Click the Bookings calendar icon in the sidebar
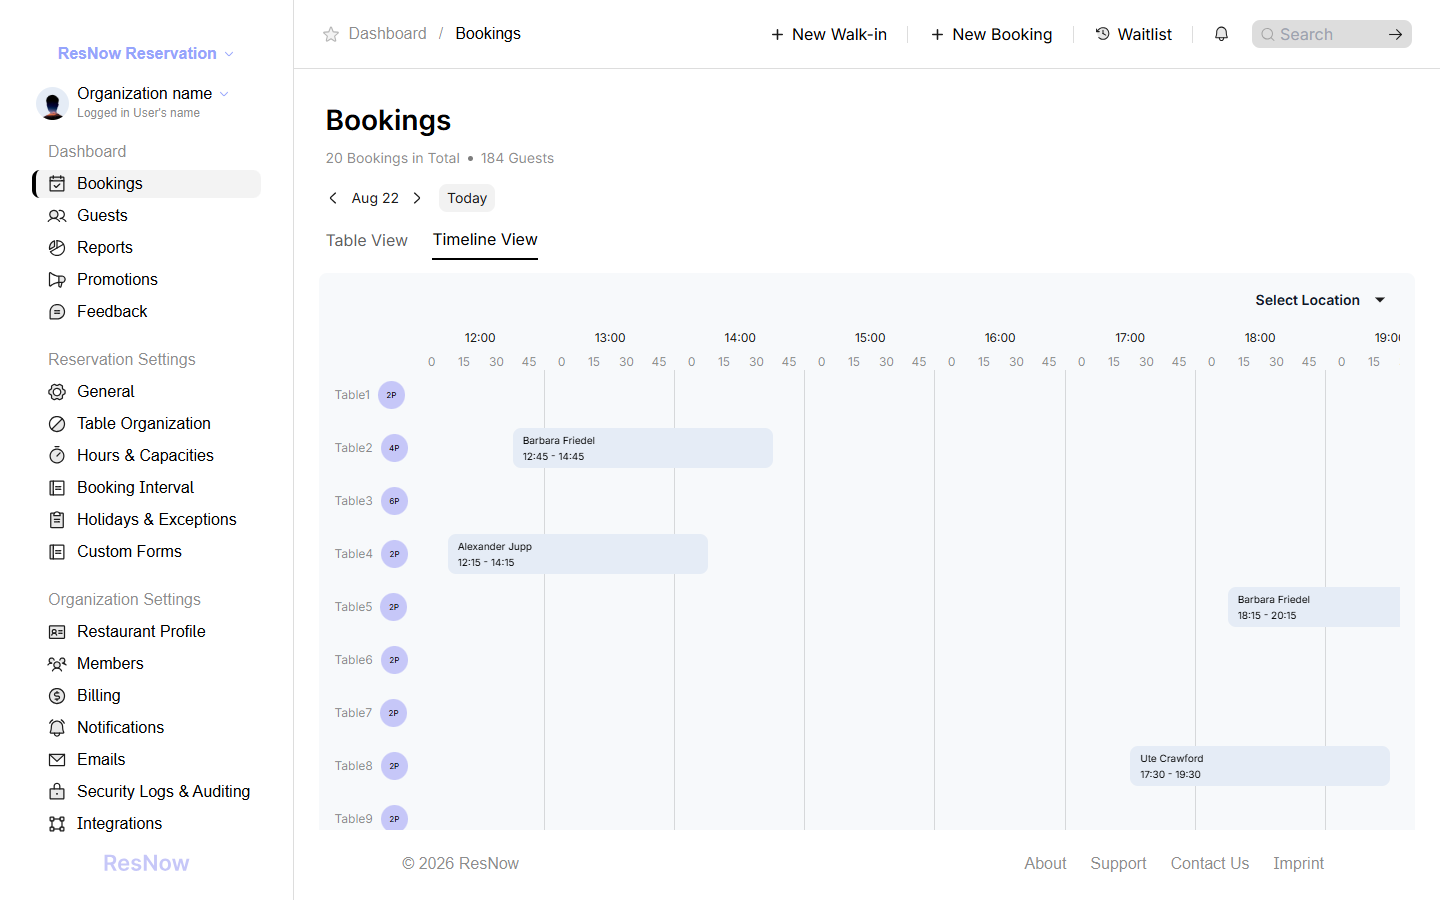 pos(57,184)
